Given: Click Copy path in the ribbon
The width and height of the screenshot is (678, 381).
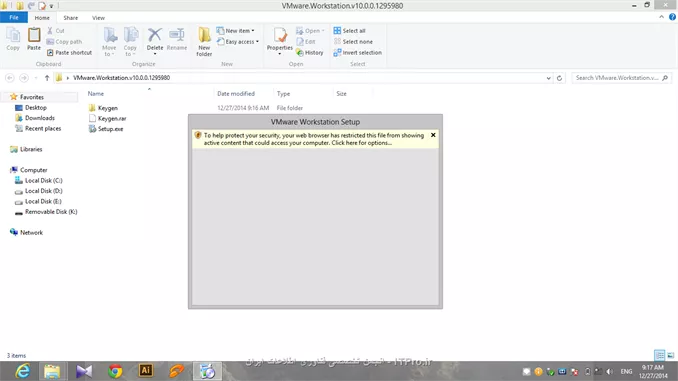Looking at the screenshot, I should pos(64,42).
